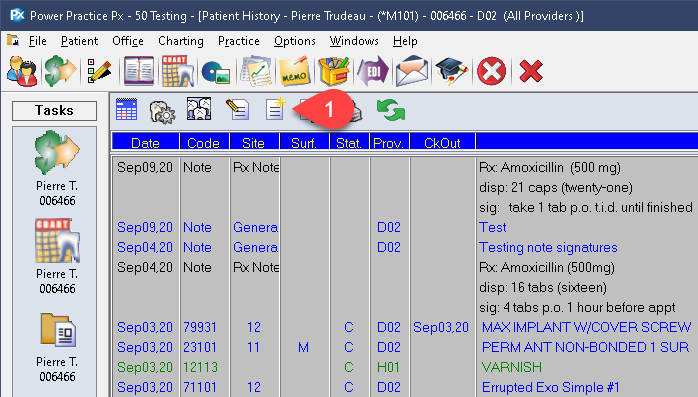Open the Help menu
Screen dimensions: 698x397
(405, 41)
